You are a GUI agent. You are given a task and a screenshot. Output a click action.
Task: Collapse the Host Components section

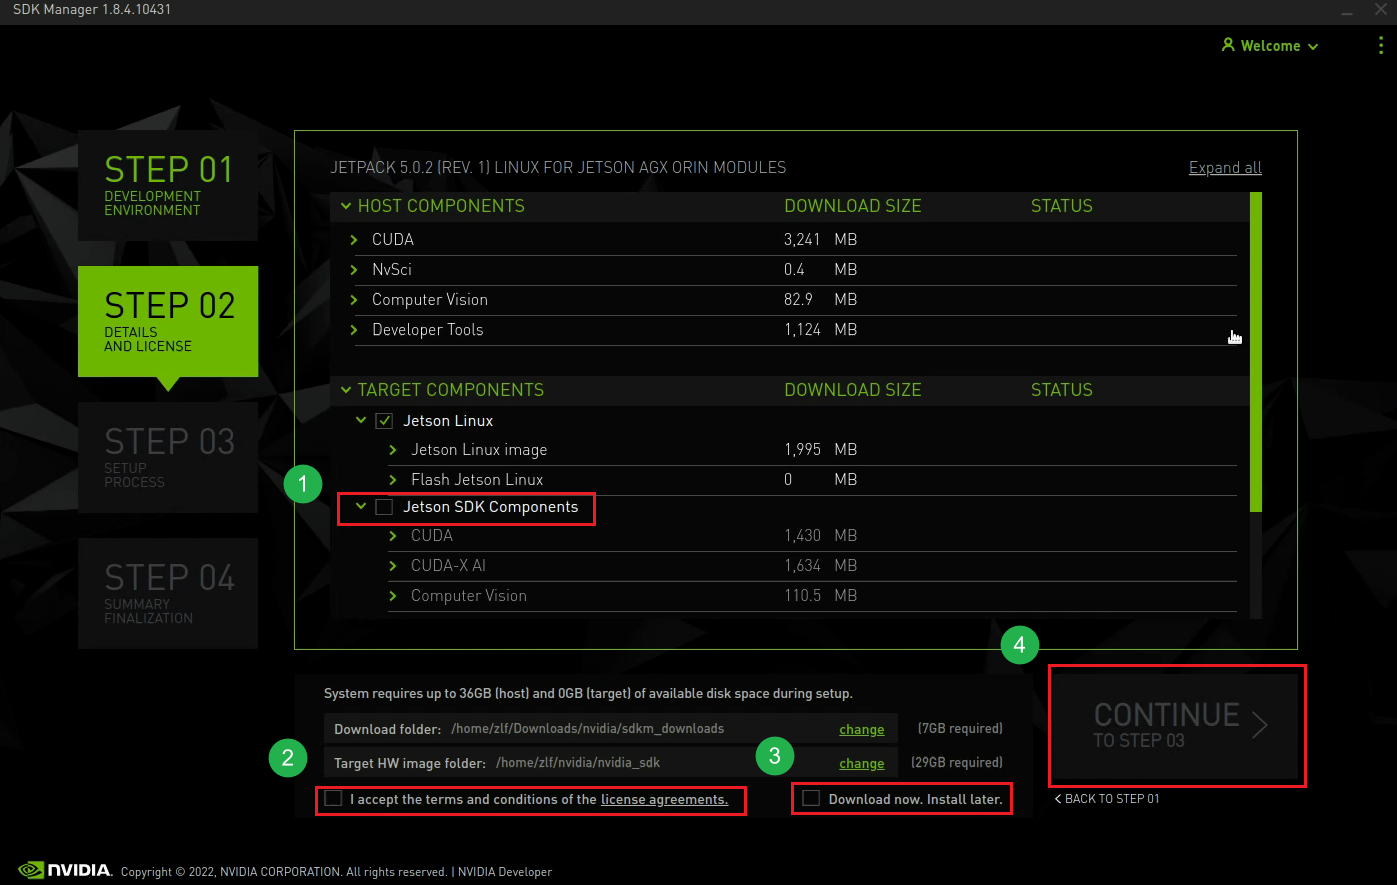pos(346,206)
